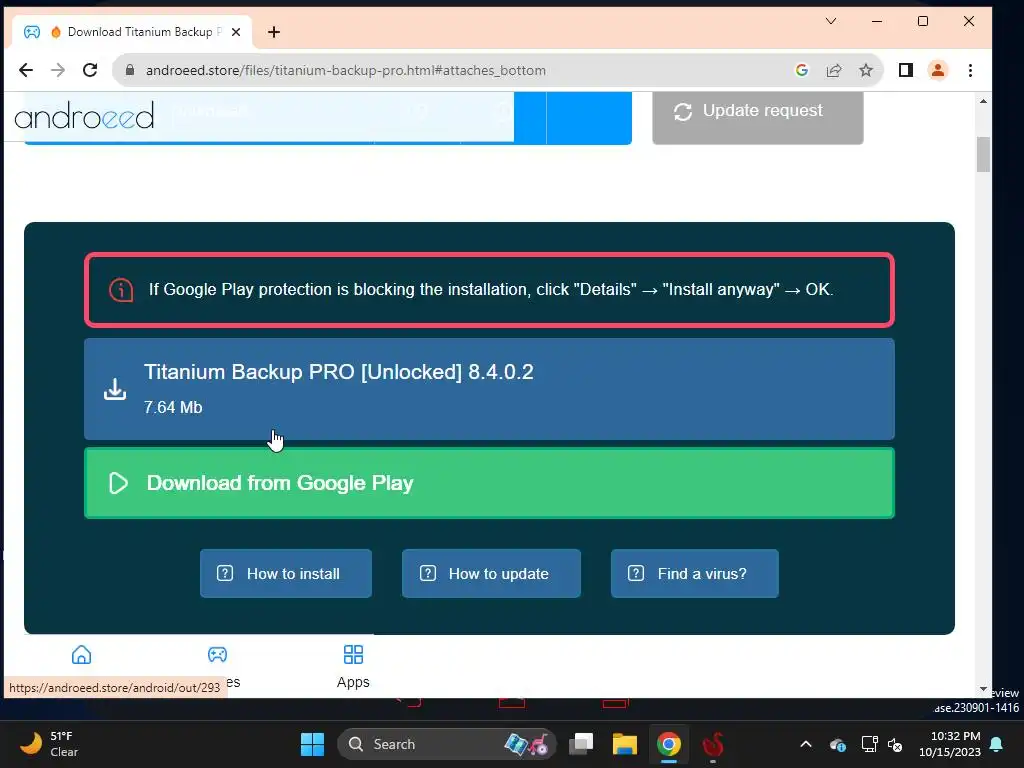Open File Explorer from the taskbar
Screen dimensions: 1024x768
point(624,744)
